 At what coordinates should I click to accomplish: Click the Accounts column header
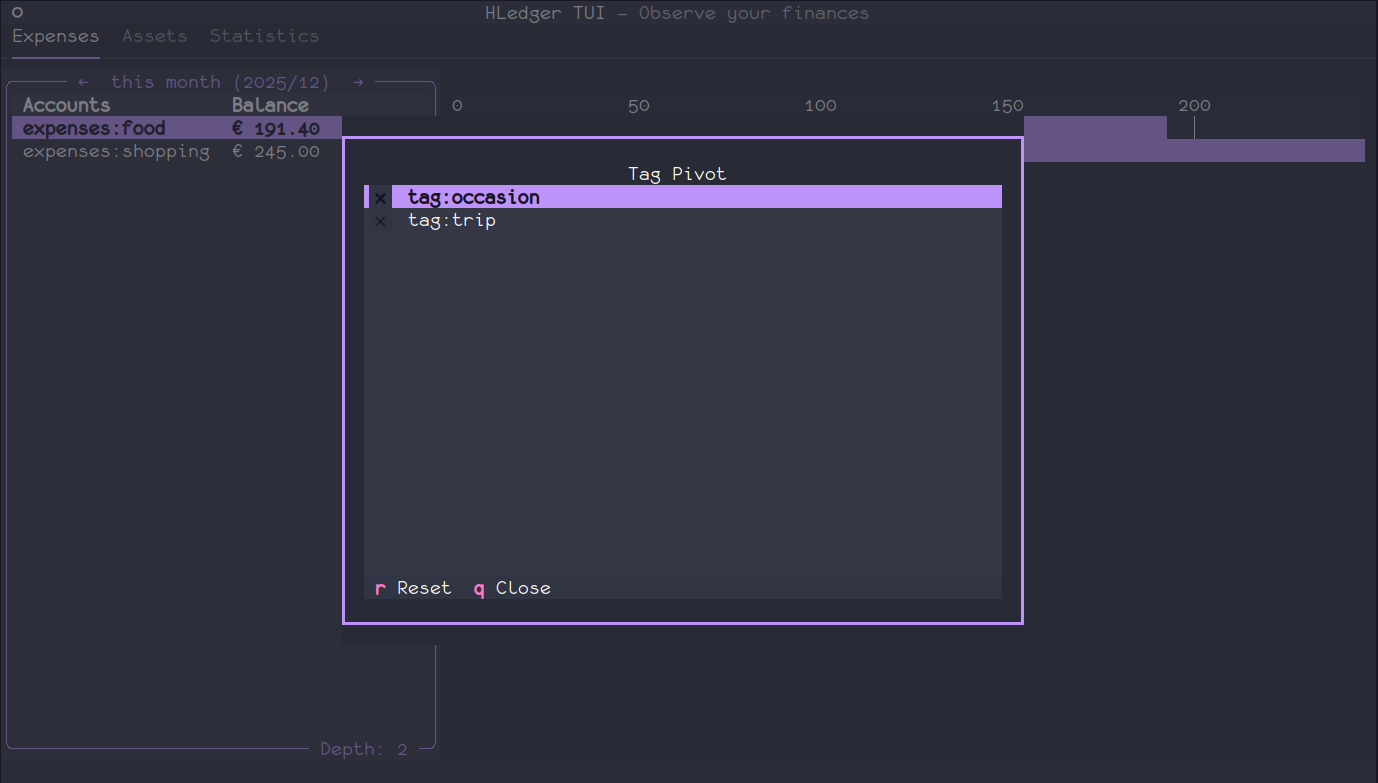(x=66, y=105)
